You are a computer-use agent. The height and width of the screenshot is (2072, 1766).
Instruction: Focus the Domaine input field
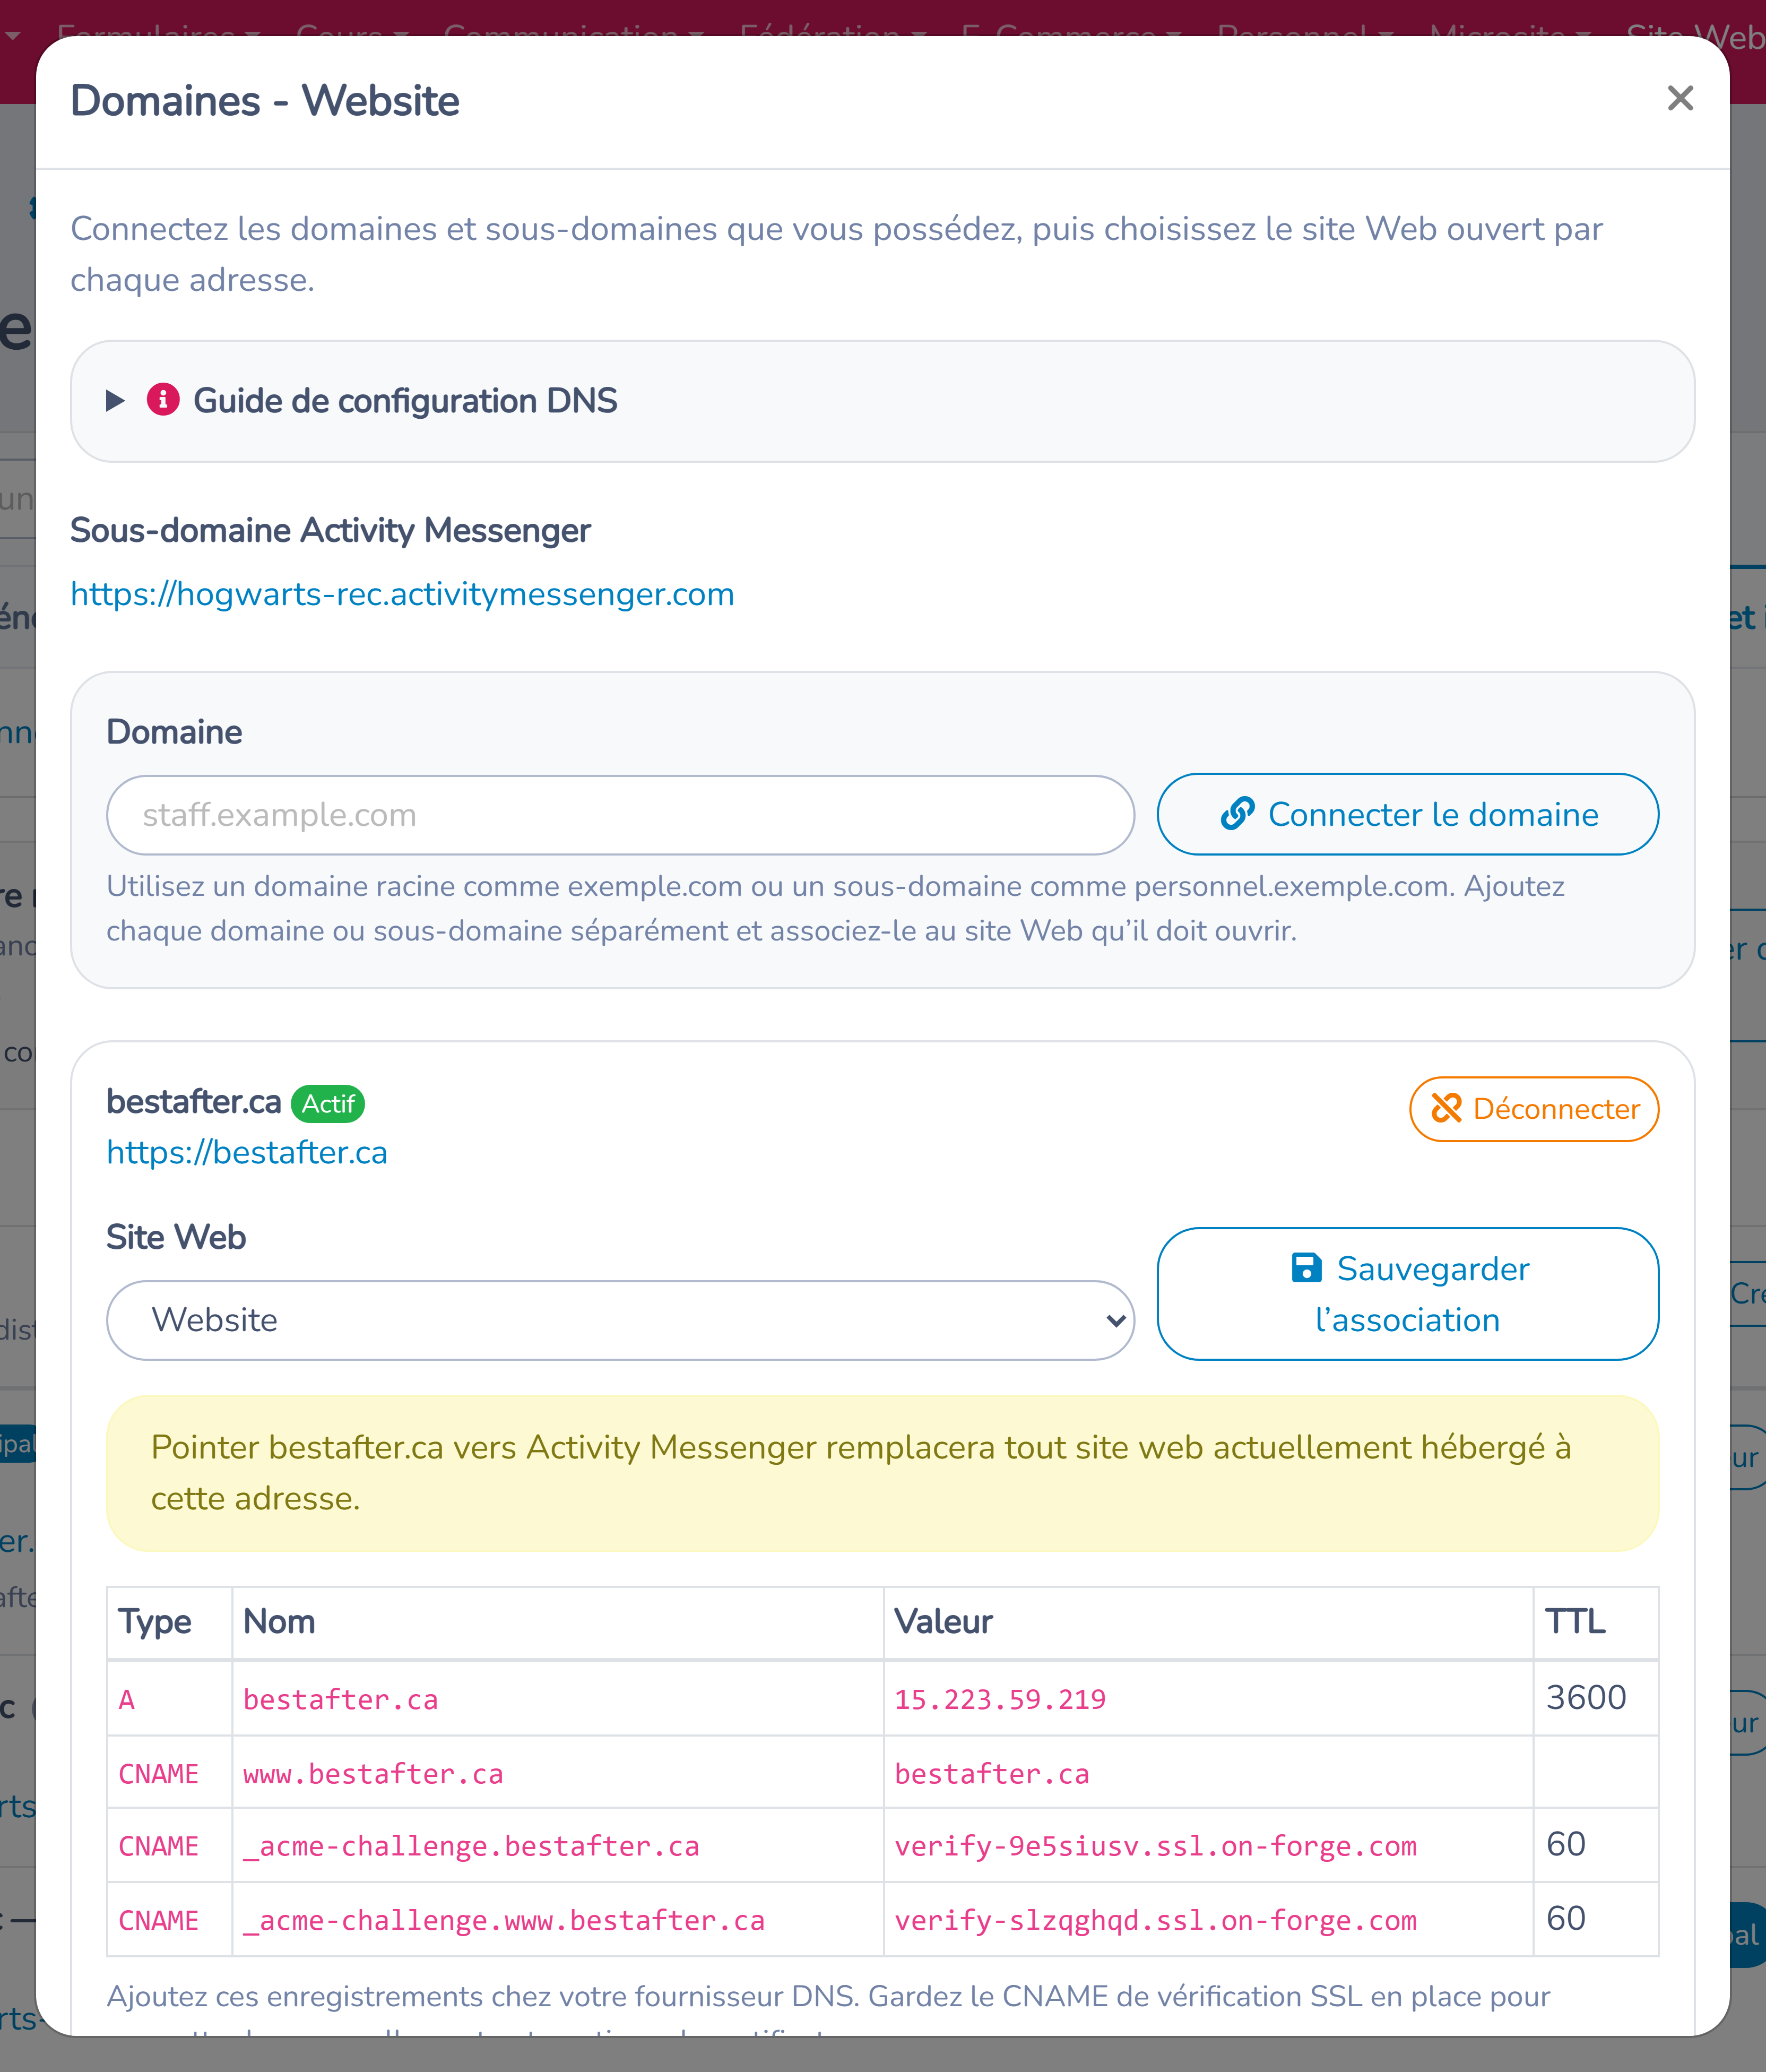tap(620, 815)
